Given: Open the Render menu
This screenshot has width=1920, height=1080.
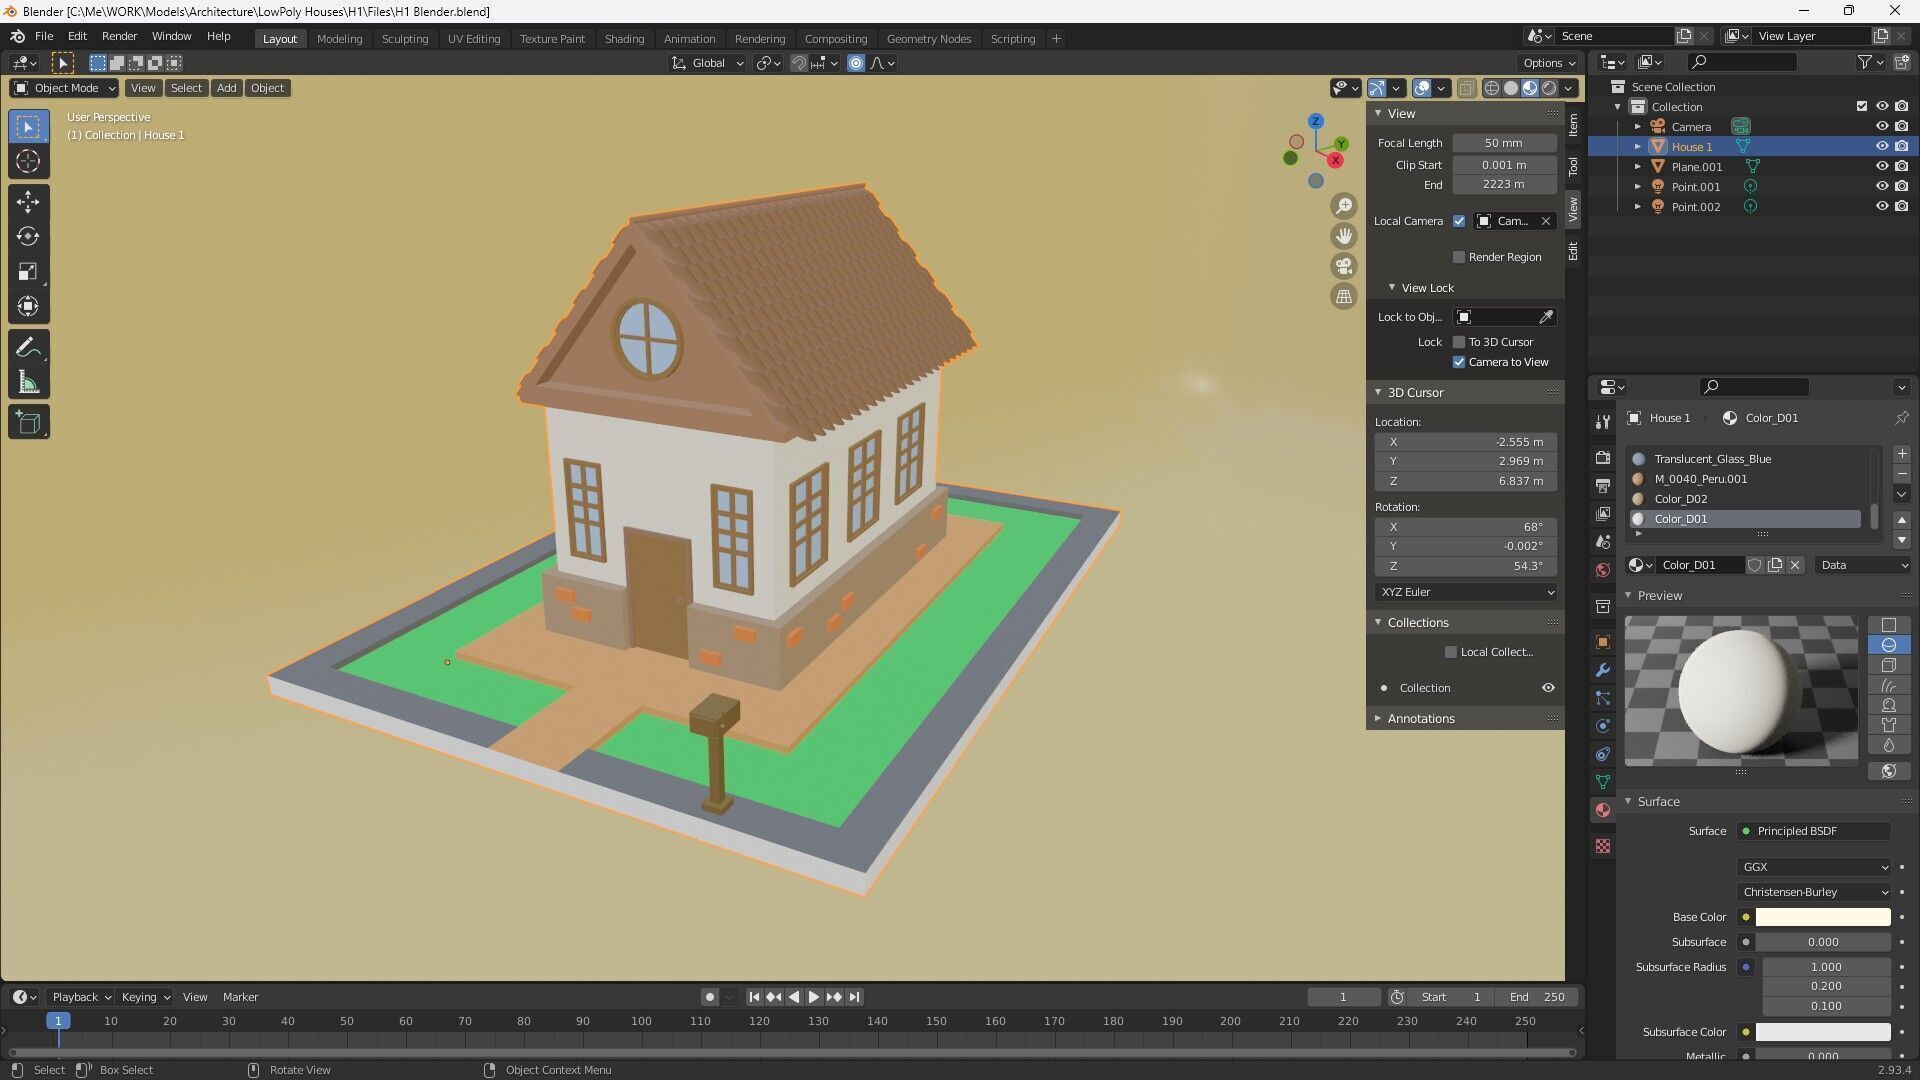Looking at the screenshot, I should coord(119,36).
